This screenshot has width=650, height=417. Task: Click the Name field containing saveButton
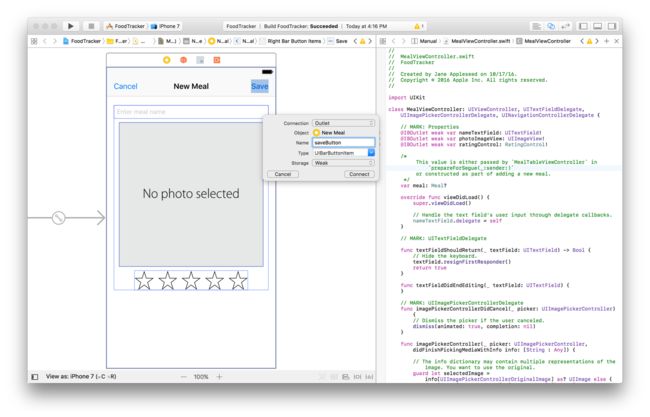(x=344, y=143)
